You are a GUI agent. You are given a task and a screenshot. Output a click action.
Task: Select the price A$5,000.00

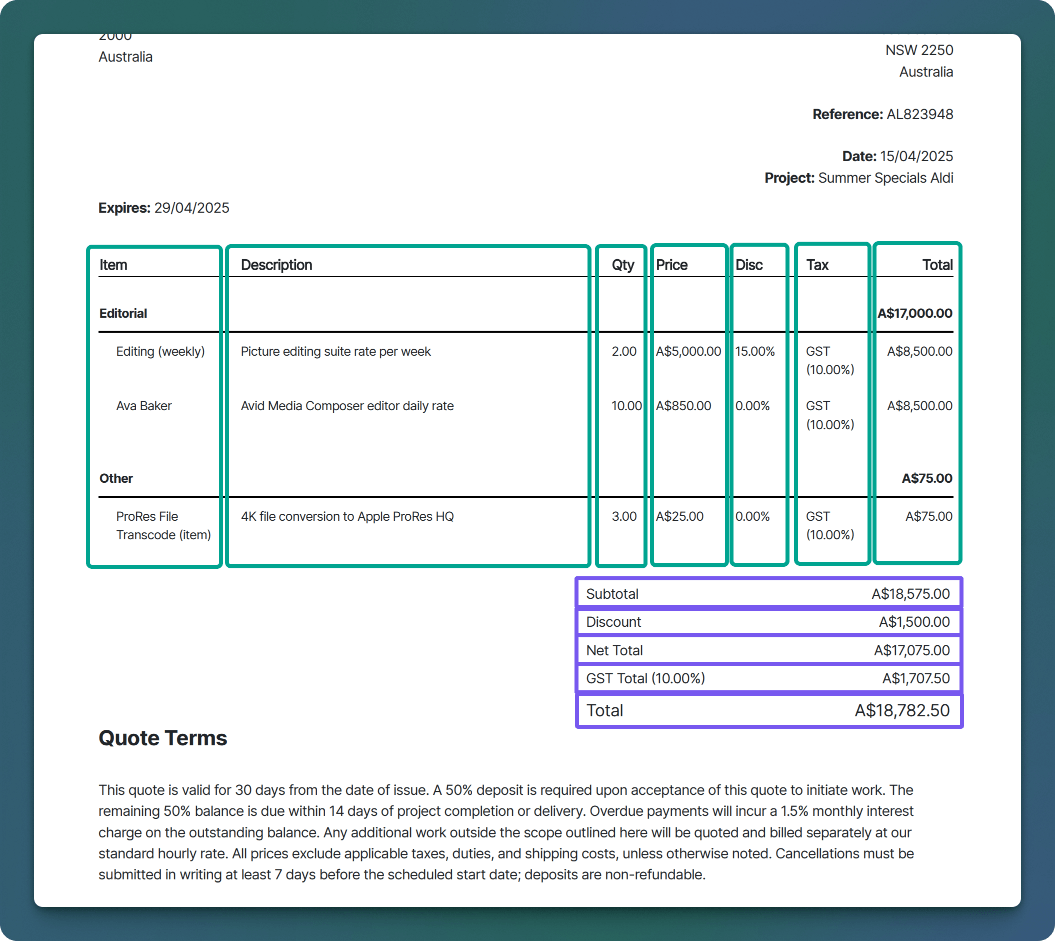coord(688,352)
